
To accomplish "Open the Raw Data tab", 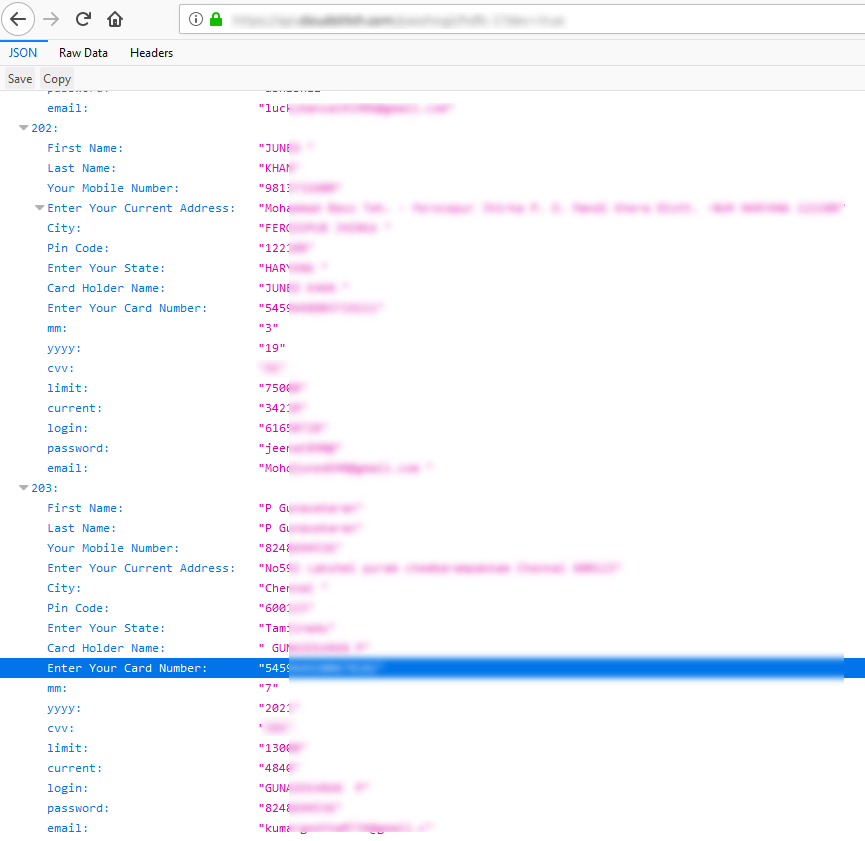I will pyautogui.click(x=83, y=53).
